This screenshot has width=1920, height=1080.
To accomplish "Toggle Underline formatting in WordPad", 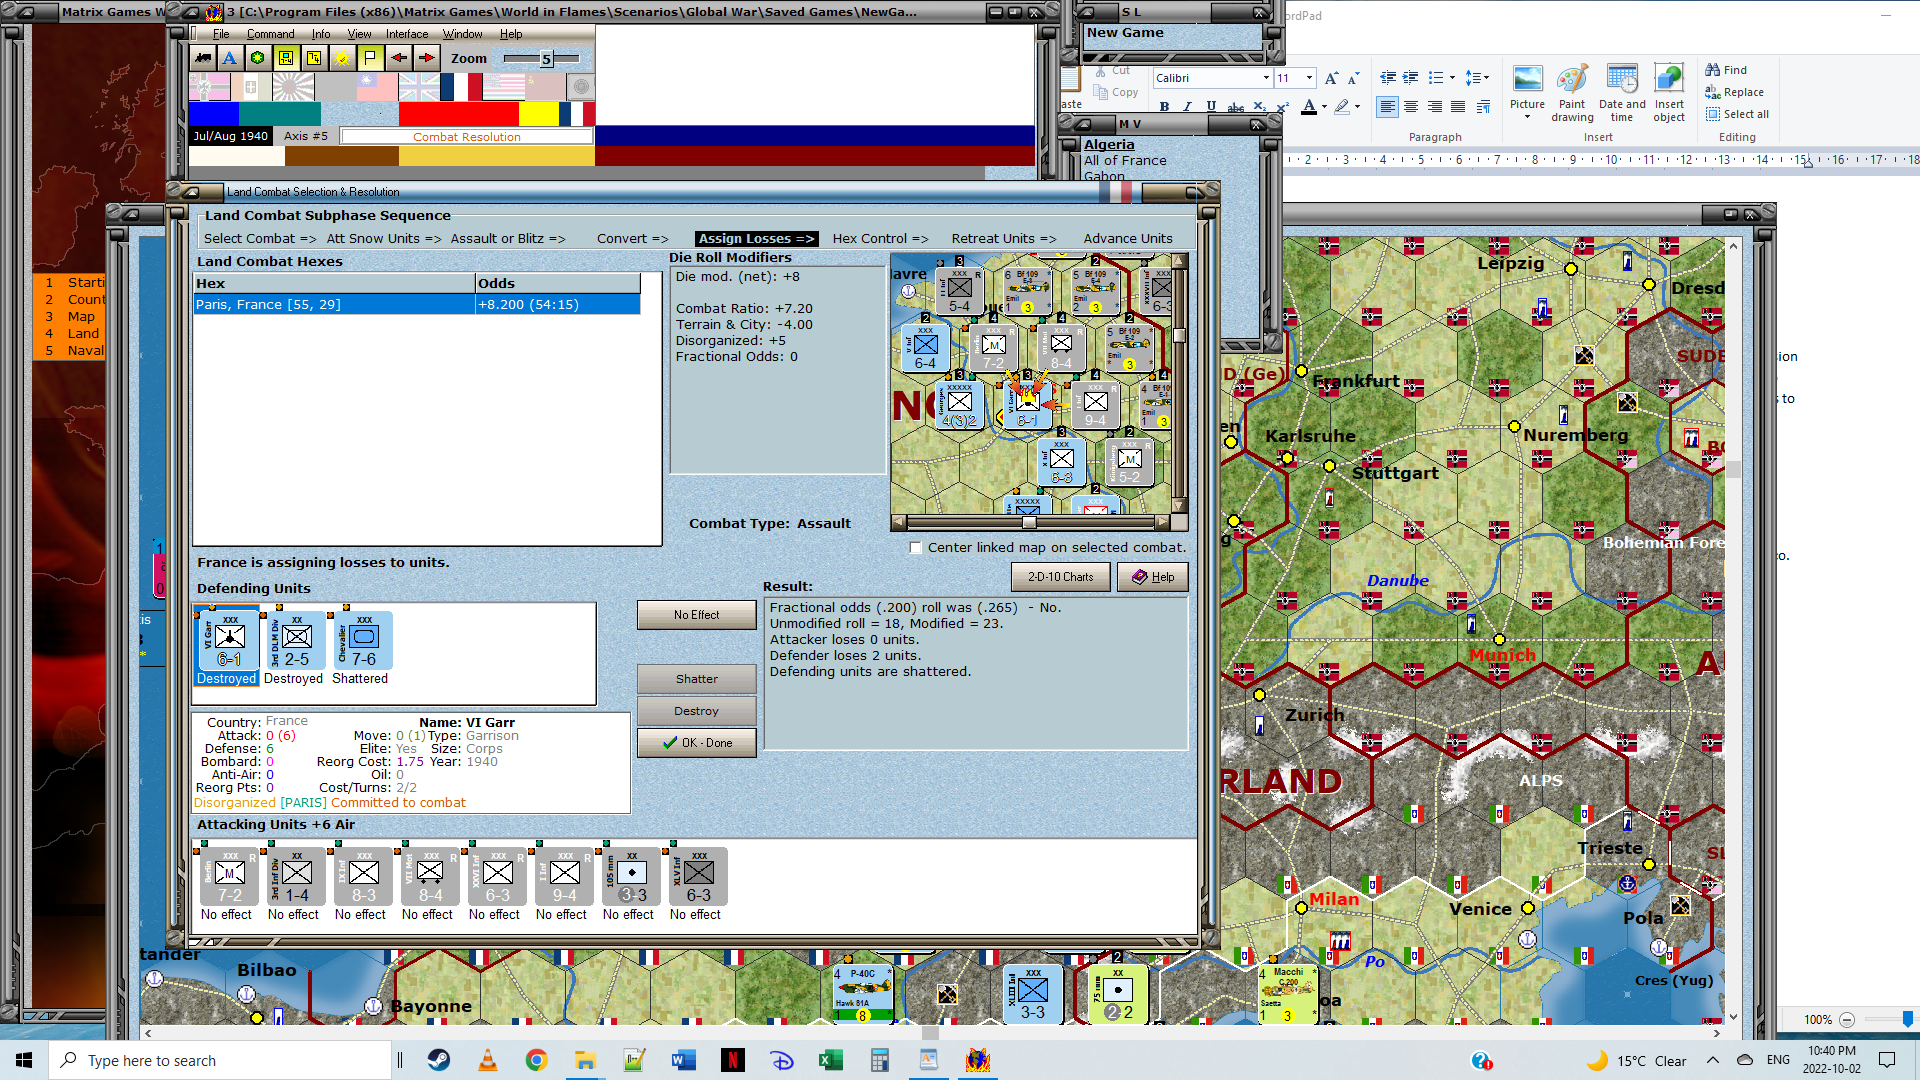I will click(x=1211, y=106).
